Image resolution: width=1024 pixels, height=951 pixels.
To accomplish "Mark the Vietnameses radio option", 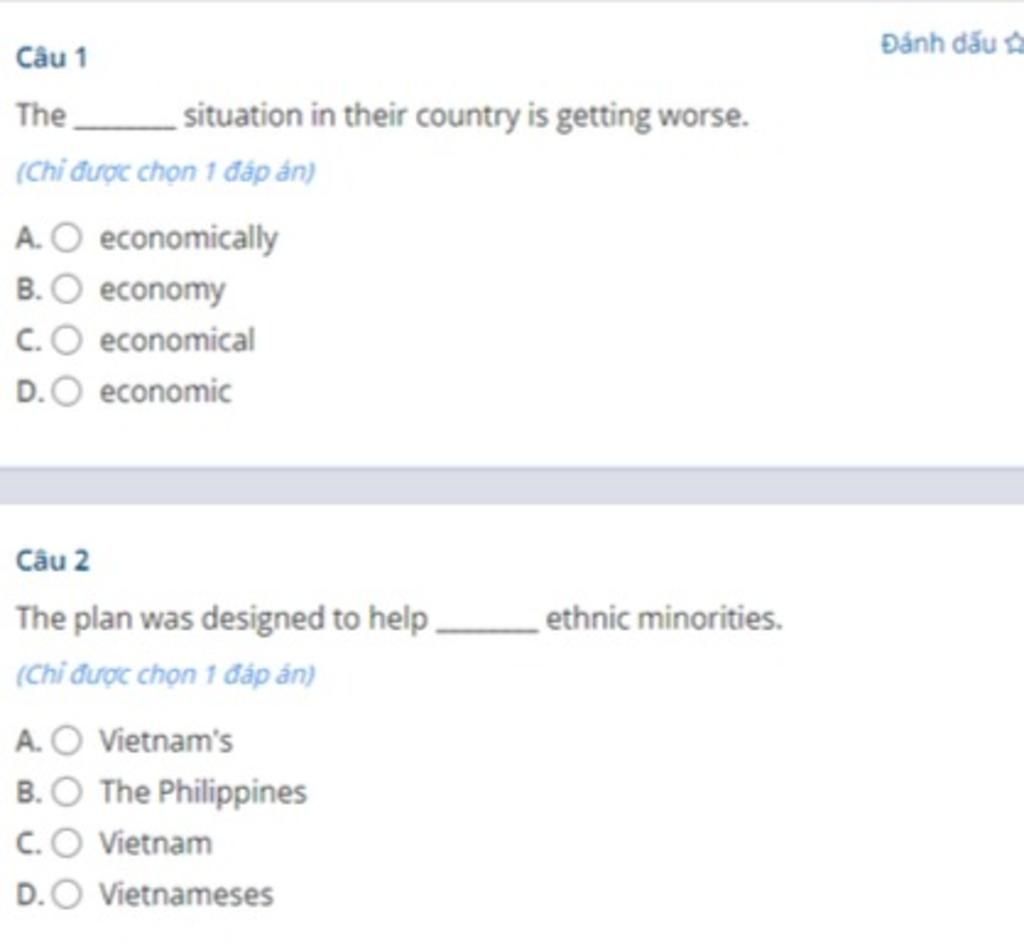I will click(x=67, y=894).
